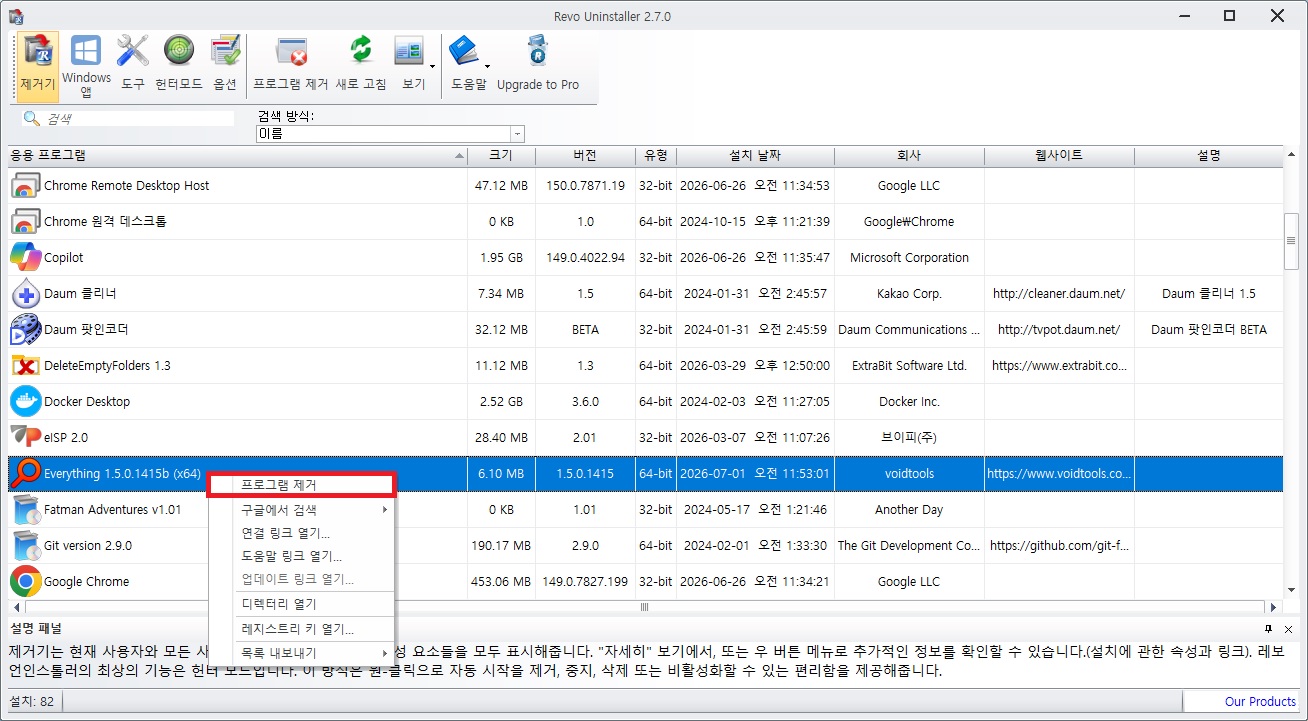Screen dimensions: 1308x721
Task: Toggle the 설명 패널 pin icon
Action: pos(1269,628)
